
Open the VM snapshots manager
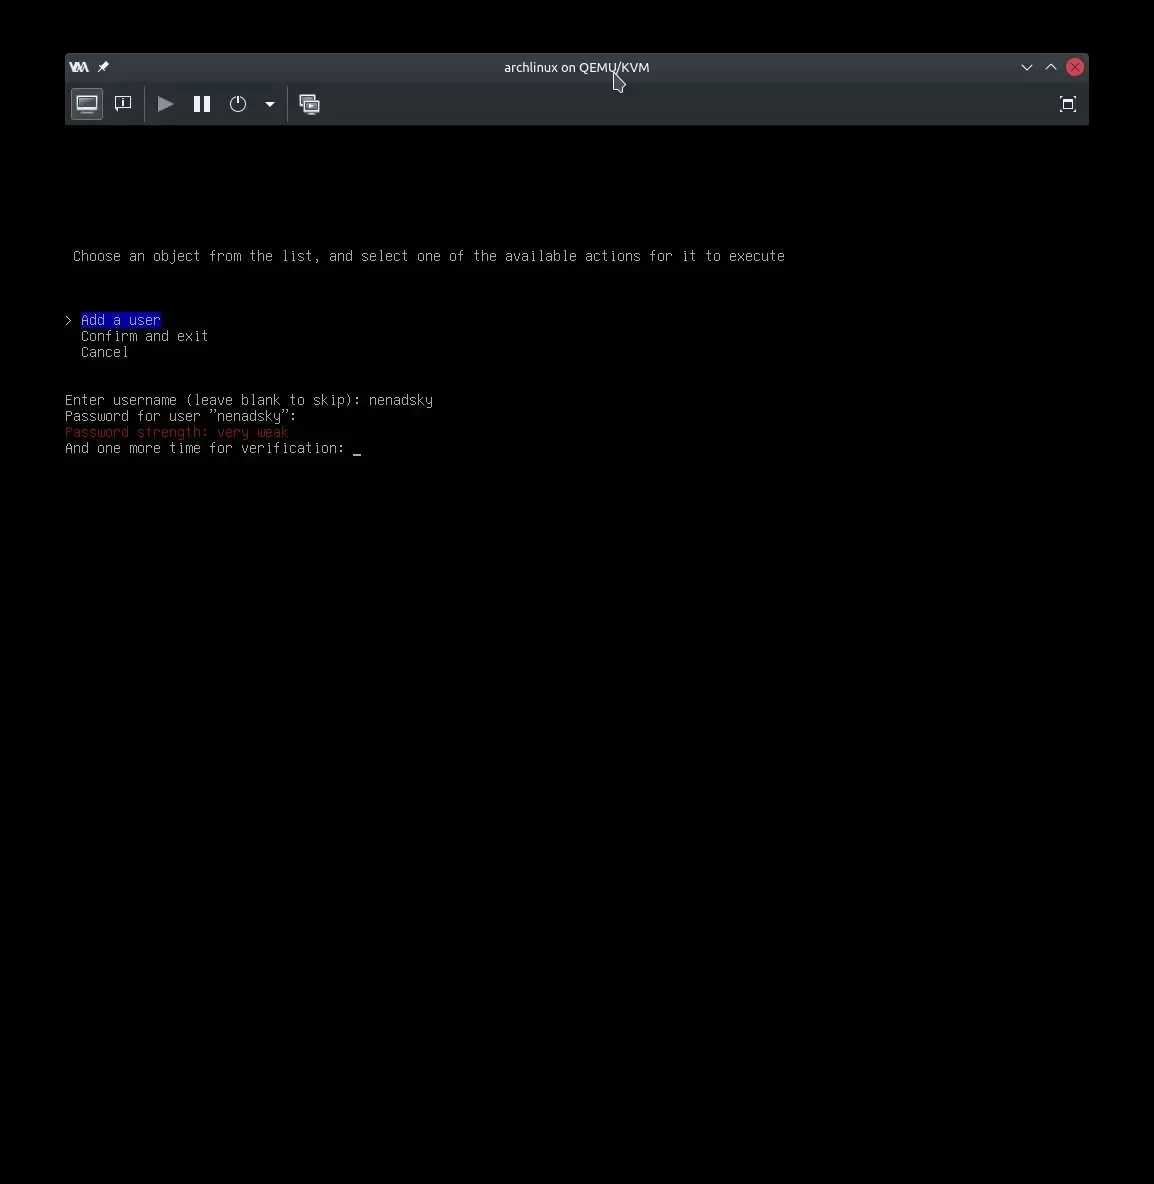pyautogui.click(x=310, y=104)
